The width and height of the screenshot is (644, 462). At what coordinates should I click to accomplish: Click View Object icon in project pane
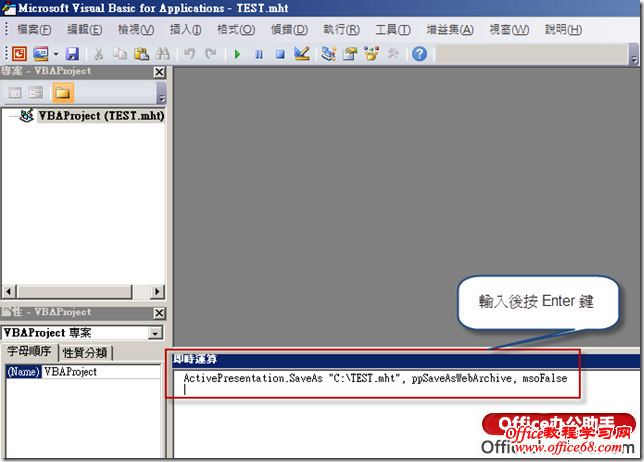tap(36, 93)
